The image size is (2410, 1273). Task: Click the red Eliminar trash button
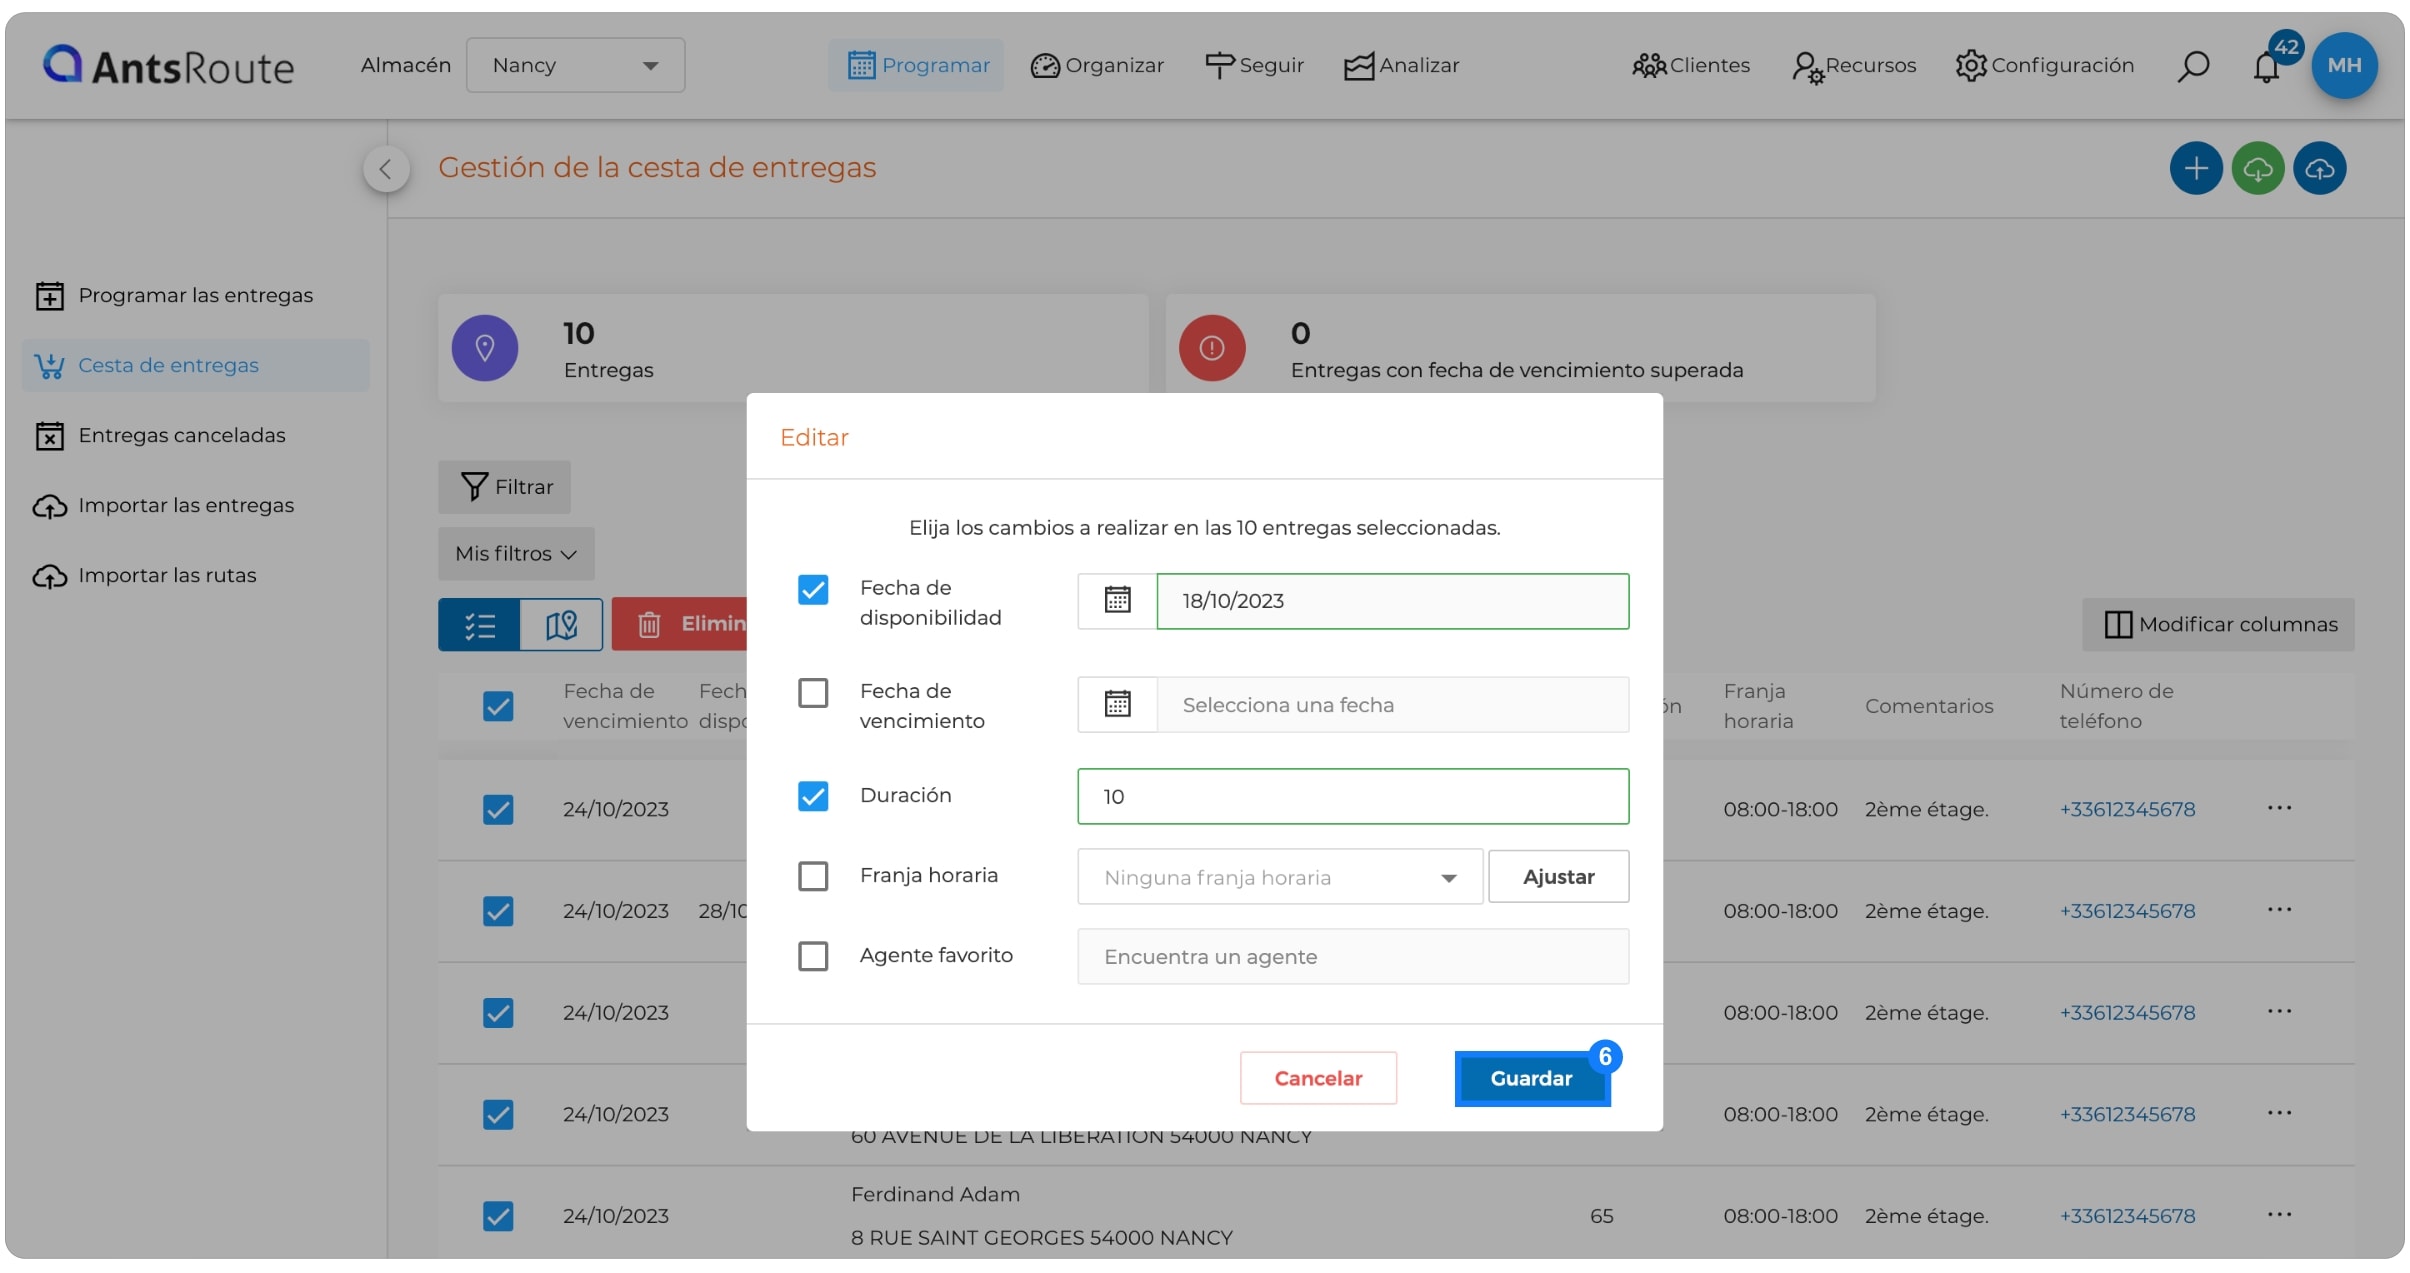[680, 625]
